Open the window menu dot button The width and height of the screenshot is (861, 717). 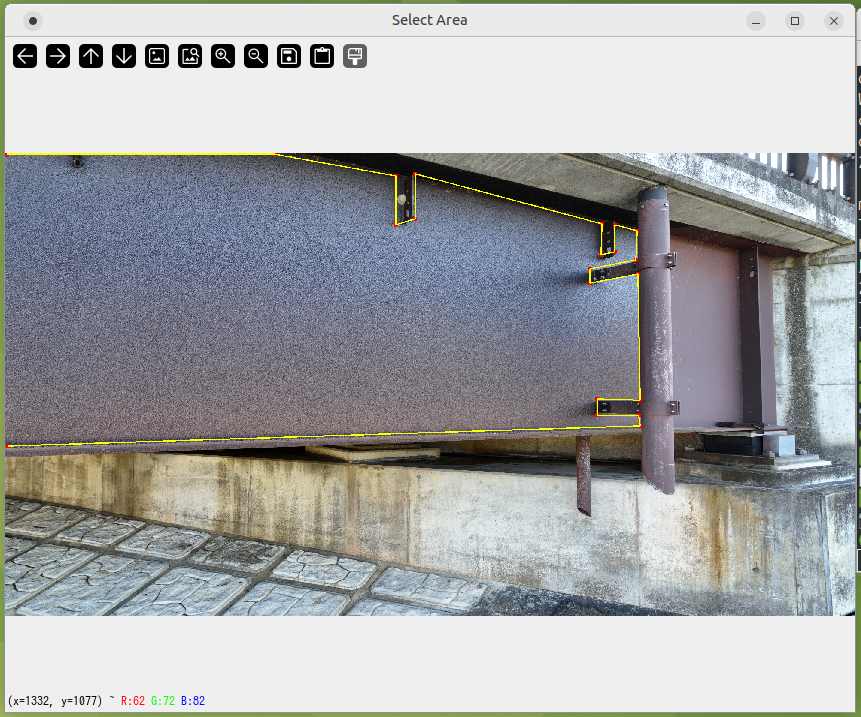tap(33, 20)
